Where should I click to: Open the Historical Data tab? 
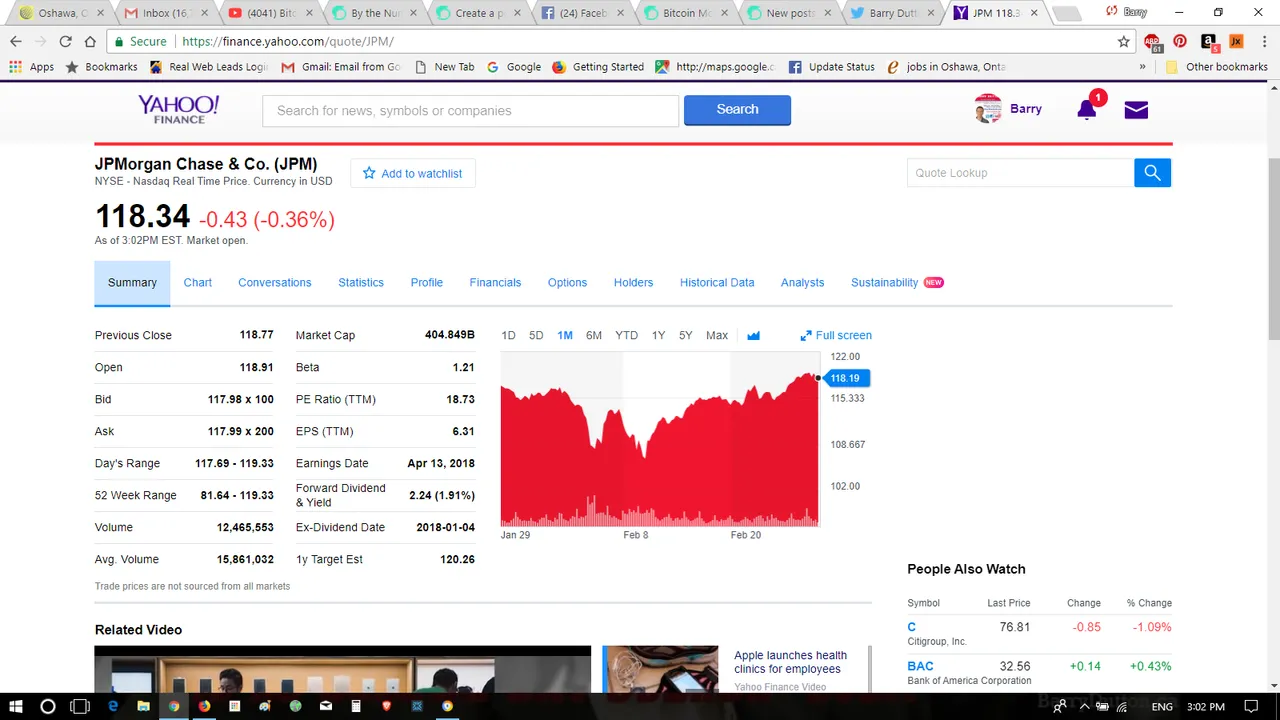point(717,283)
